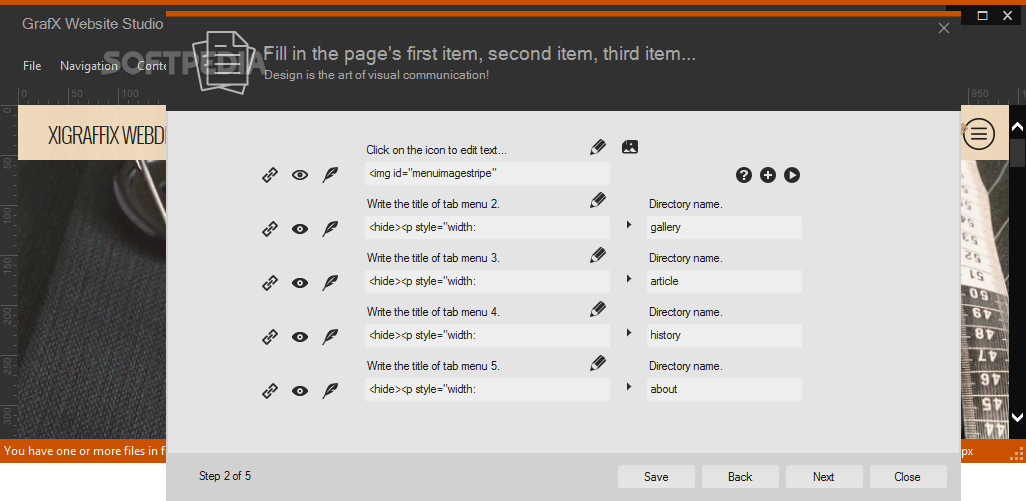Toggle eye icon for tab menu 4 row
This screenshot has width=1026, height=501.
300,337
